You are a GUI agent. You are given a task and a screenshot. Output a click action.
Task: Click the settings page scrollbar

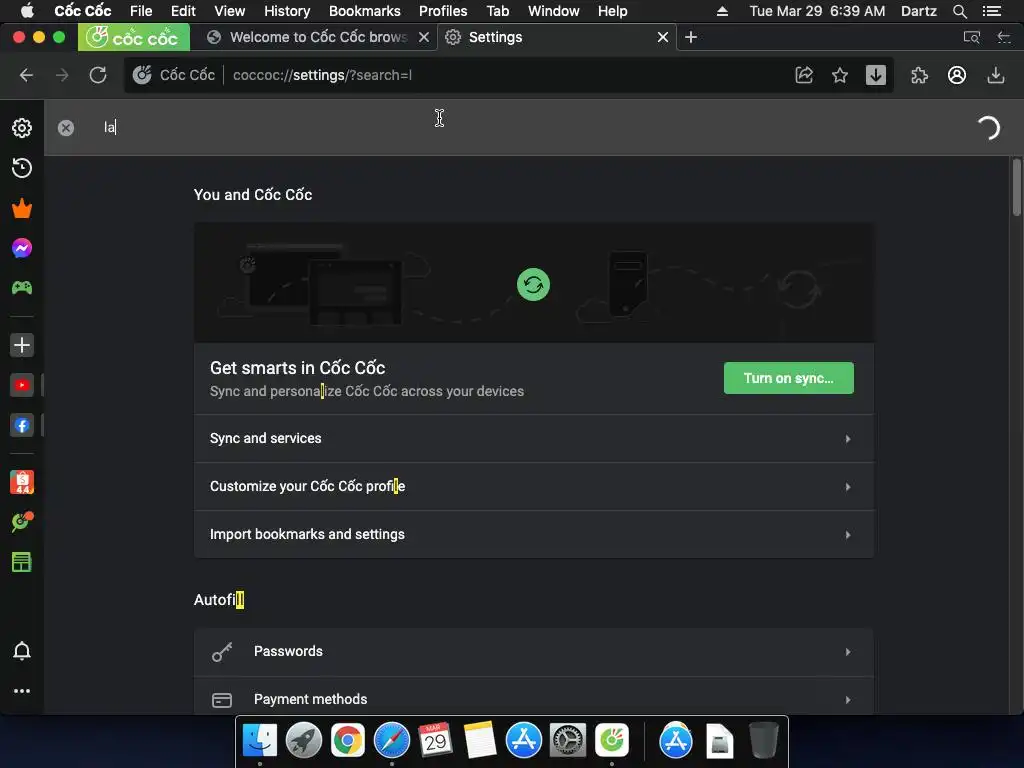tap(1016, 187)
